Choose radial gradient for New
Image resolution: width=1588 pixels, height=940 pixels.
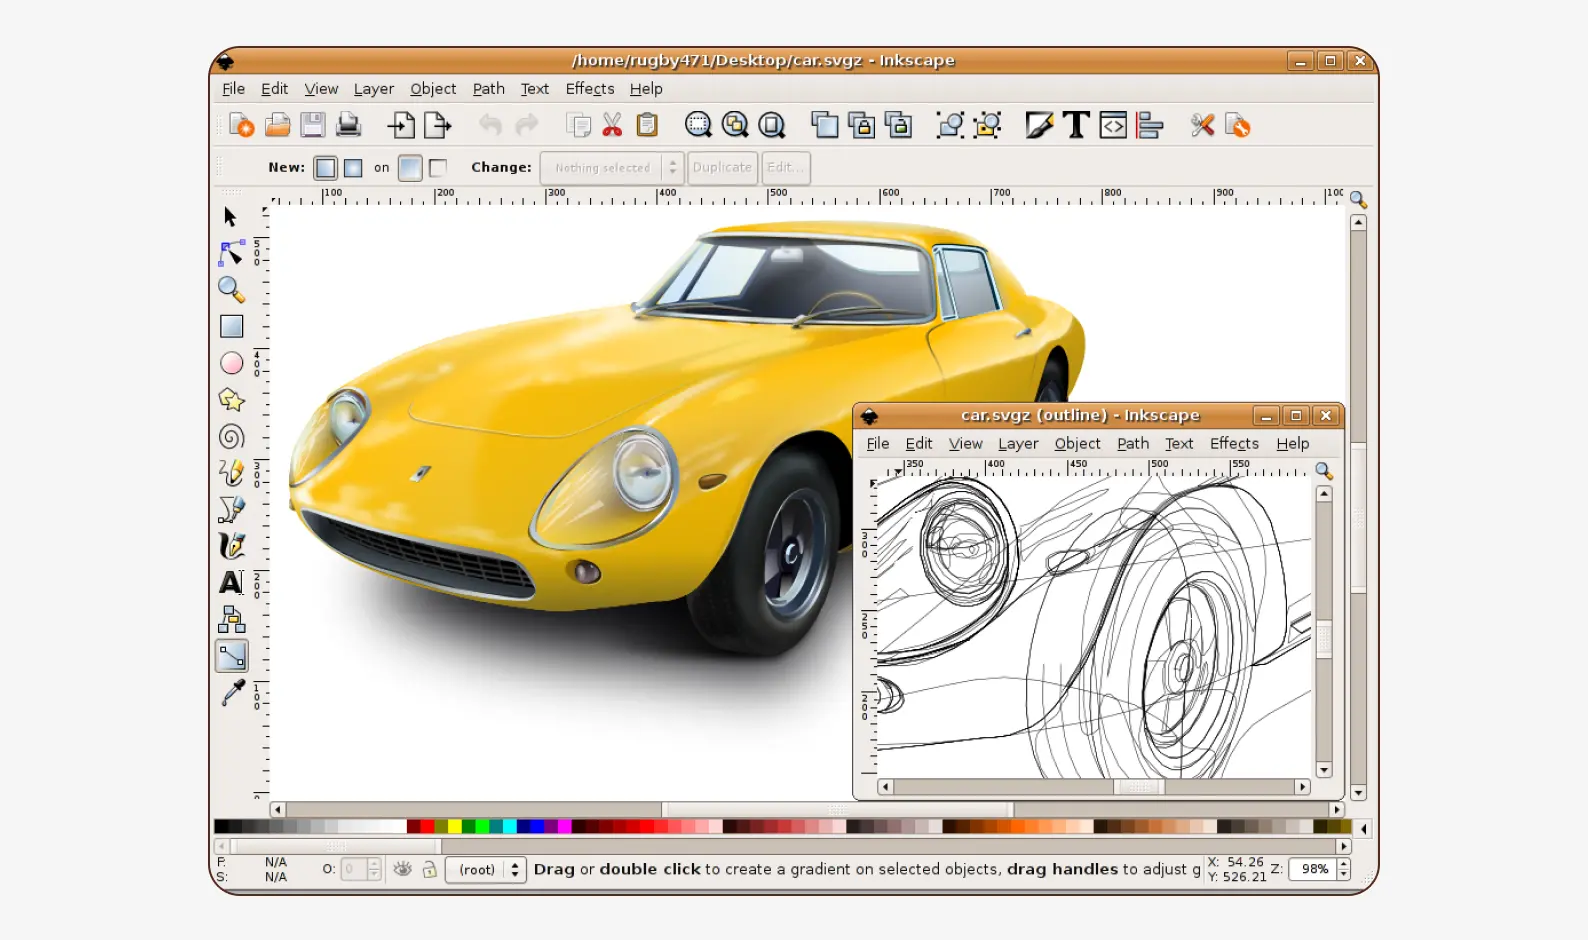(x=353, y=168)
